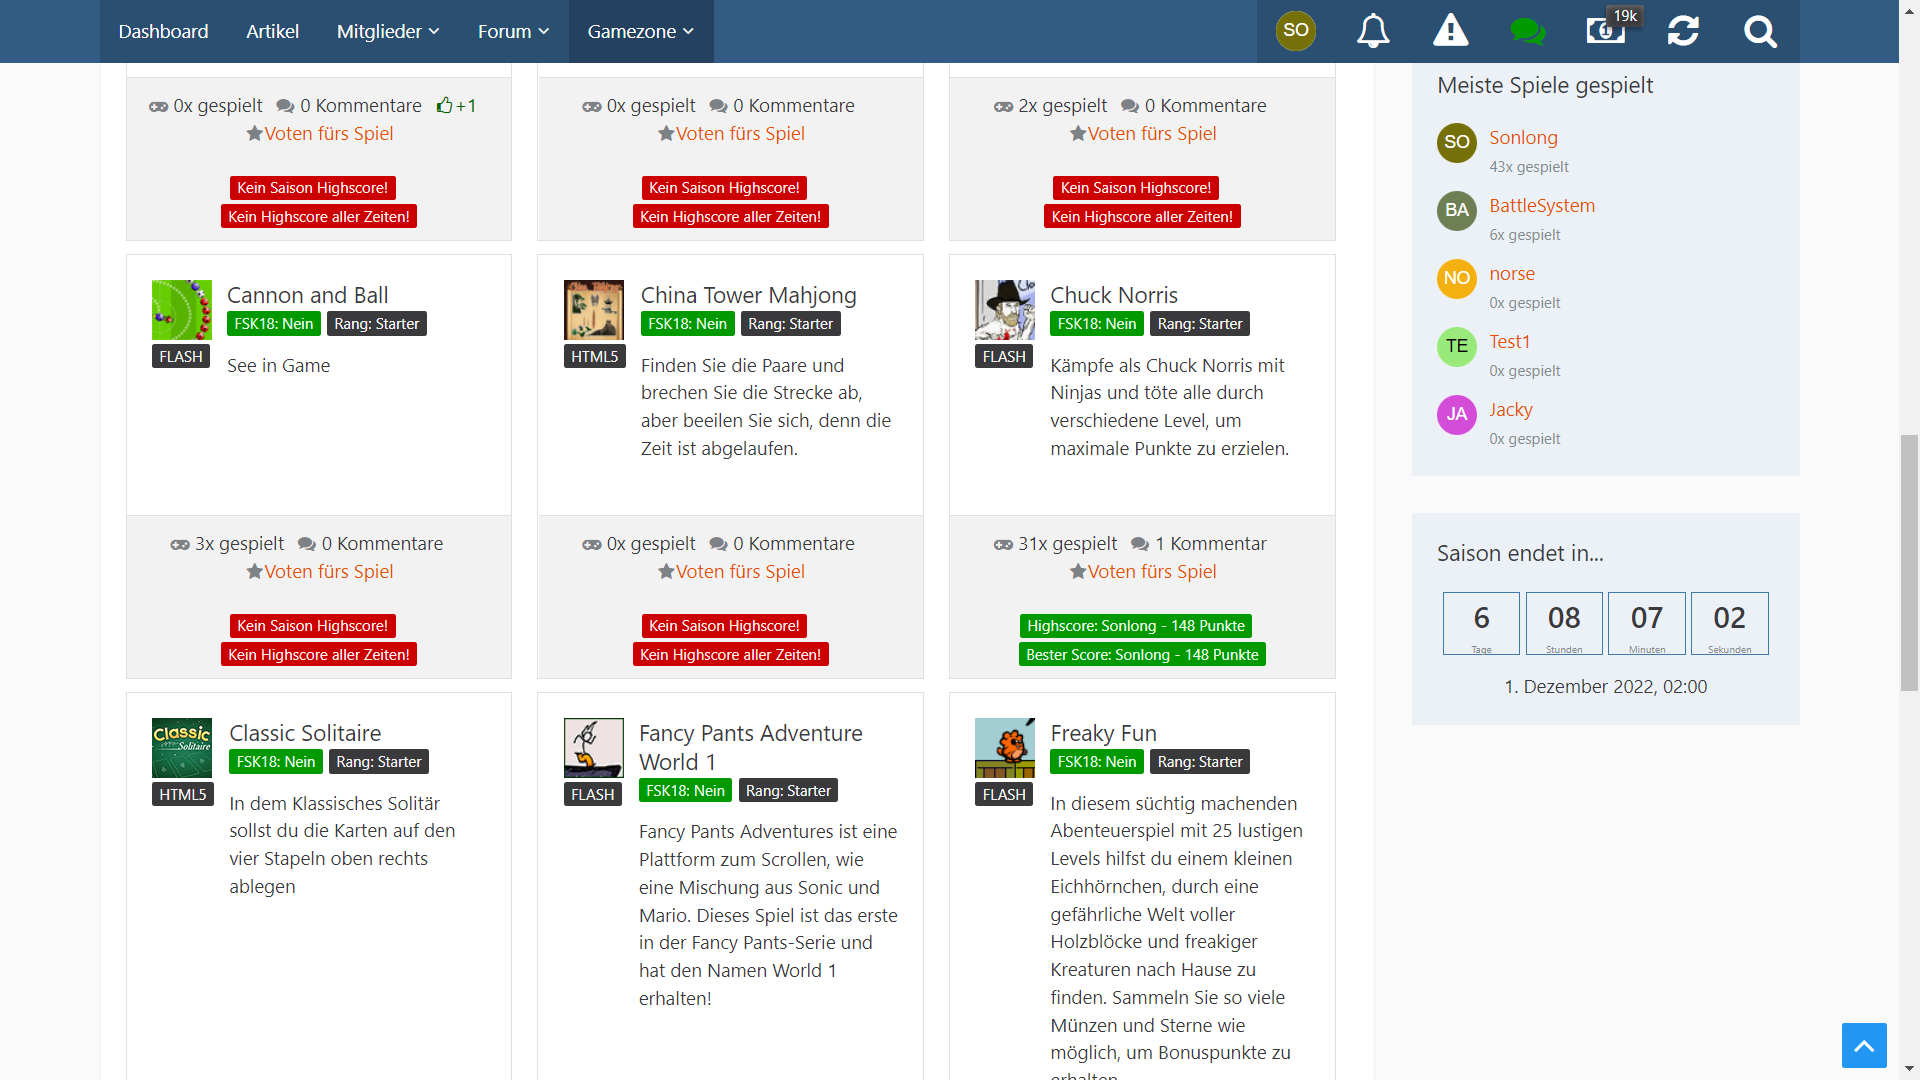Click the scroll-to-top arrow button
This screenshot has width=1920, height=1080.
[1864, 1046]
